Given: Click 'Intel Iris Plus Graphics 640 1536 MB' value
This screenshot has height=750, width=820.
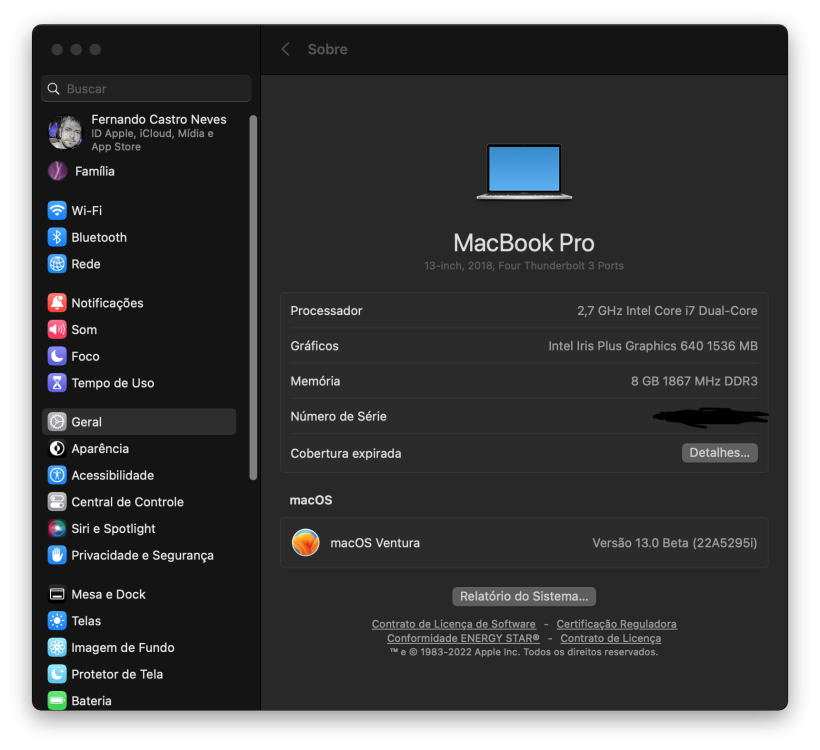Looking at the screenshot, I should [x=653, y=346].
